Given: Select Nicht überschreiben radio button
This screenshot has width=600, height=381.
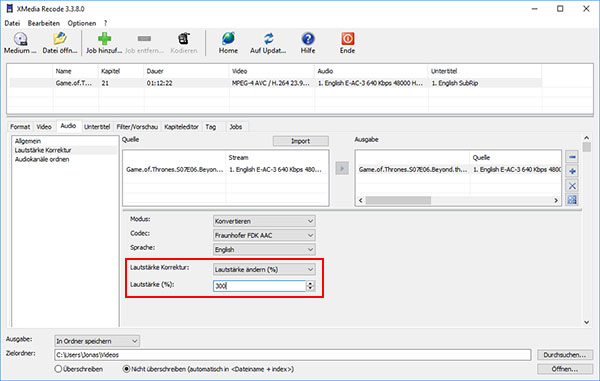Looking at the screenshot, I should (126, 369).
